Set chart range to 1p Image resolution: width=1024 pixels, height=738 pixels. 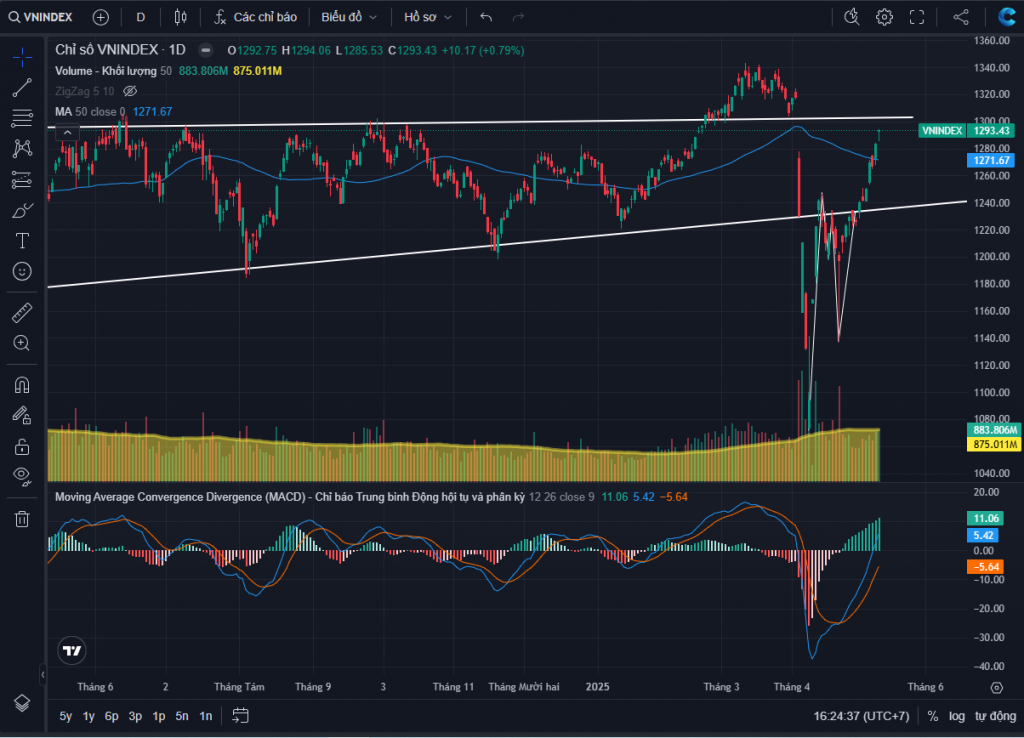(159, 716)
